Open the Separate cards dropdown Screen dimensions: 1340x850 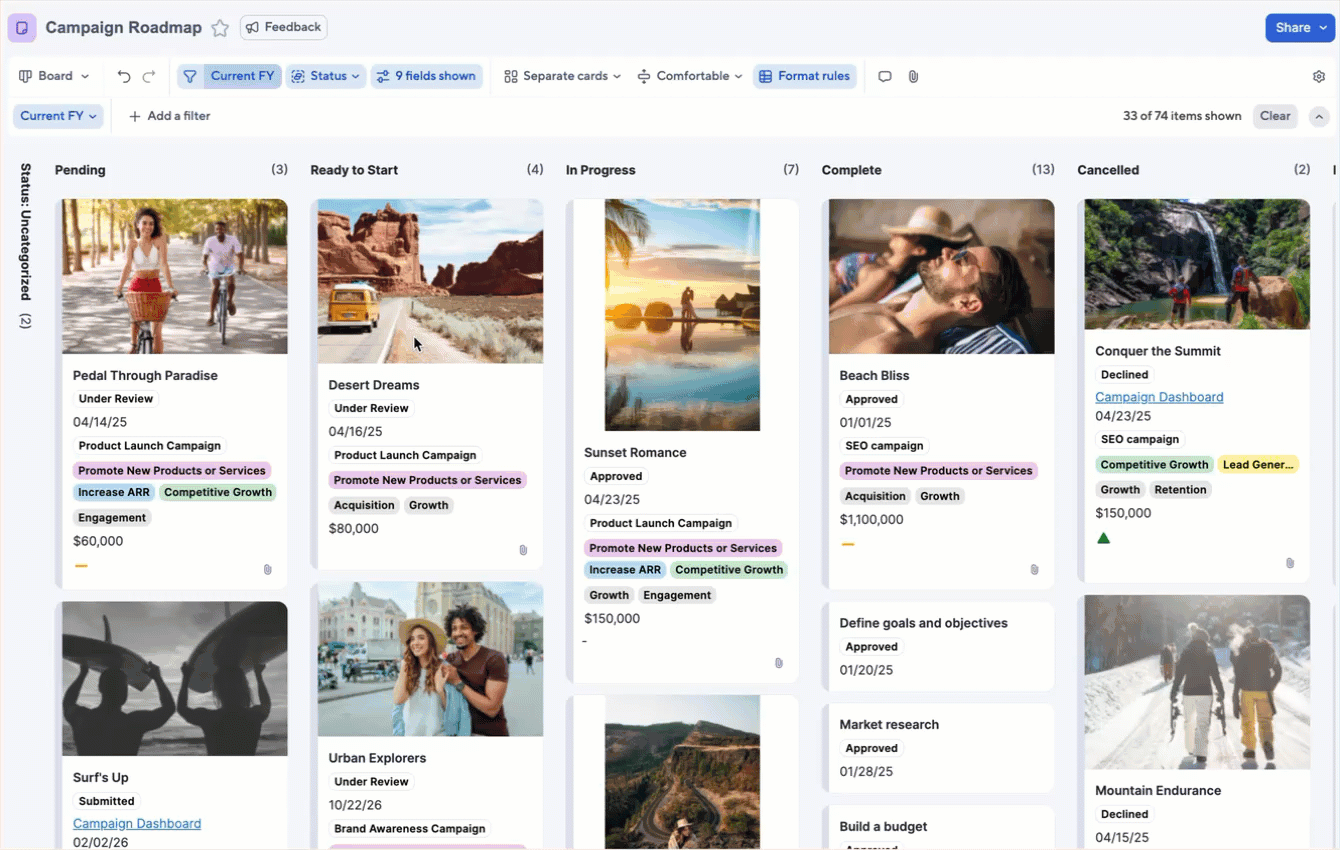tap(562, 76)
